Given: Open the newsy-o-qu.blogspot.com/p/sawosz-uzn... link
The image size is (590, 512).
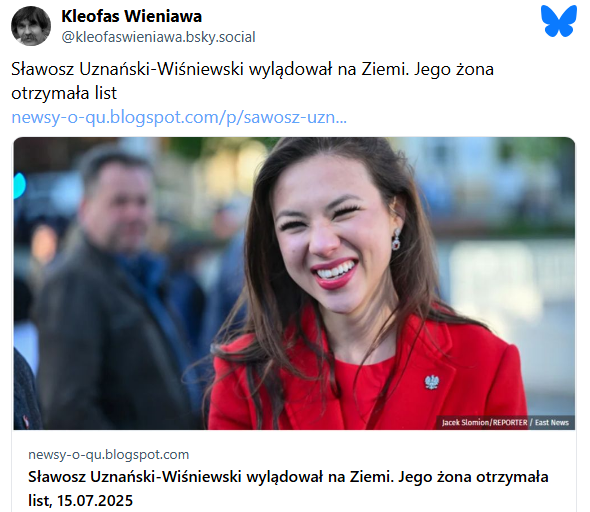Looking at the screenshot, I should click(x=179, y=117).
